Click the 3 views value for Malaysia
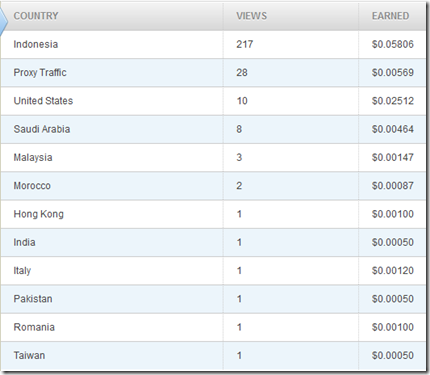Image resolution: width=430 pixels, height=375 pixels. [239, 157]
